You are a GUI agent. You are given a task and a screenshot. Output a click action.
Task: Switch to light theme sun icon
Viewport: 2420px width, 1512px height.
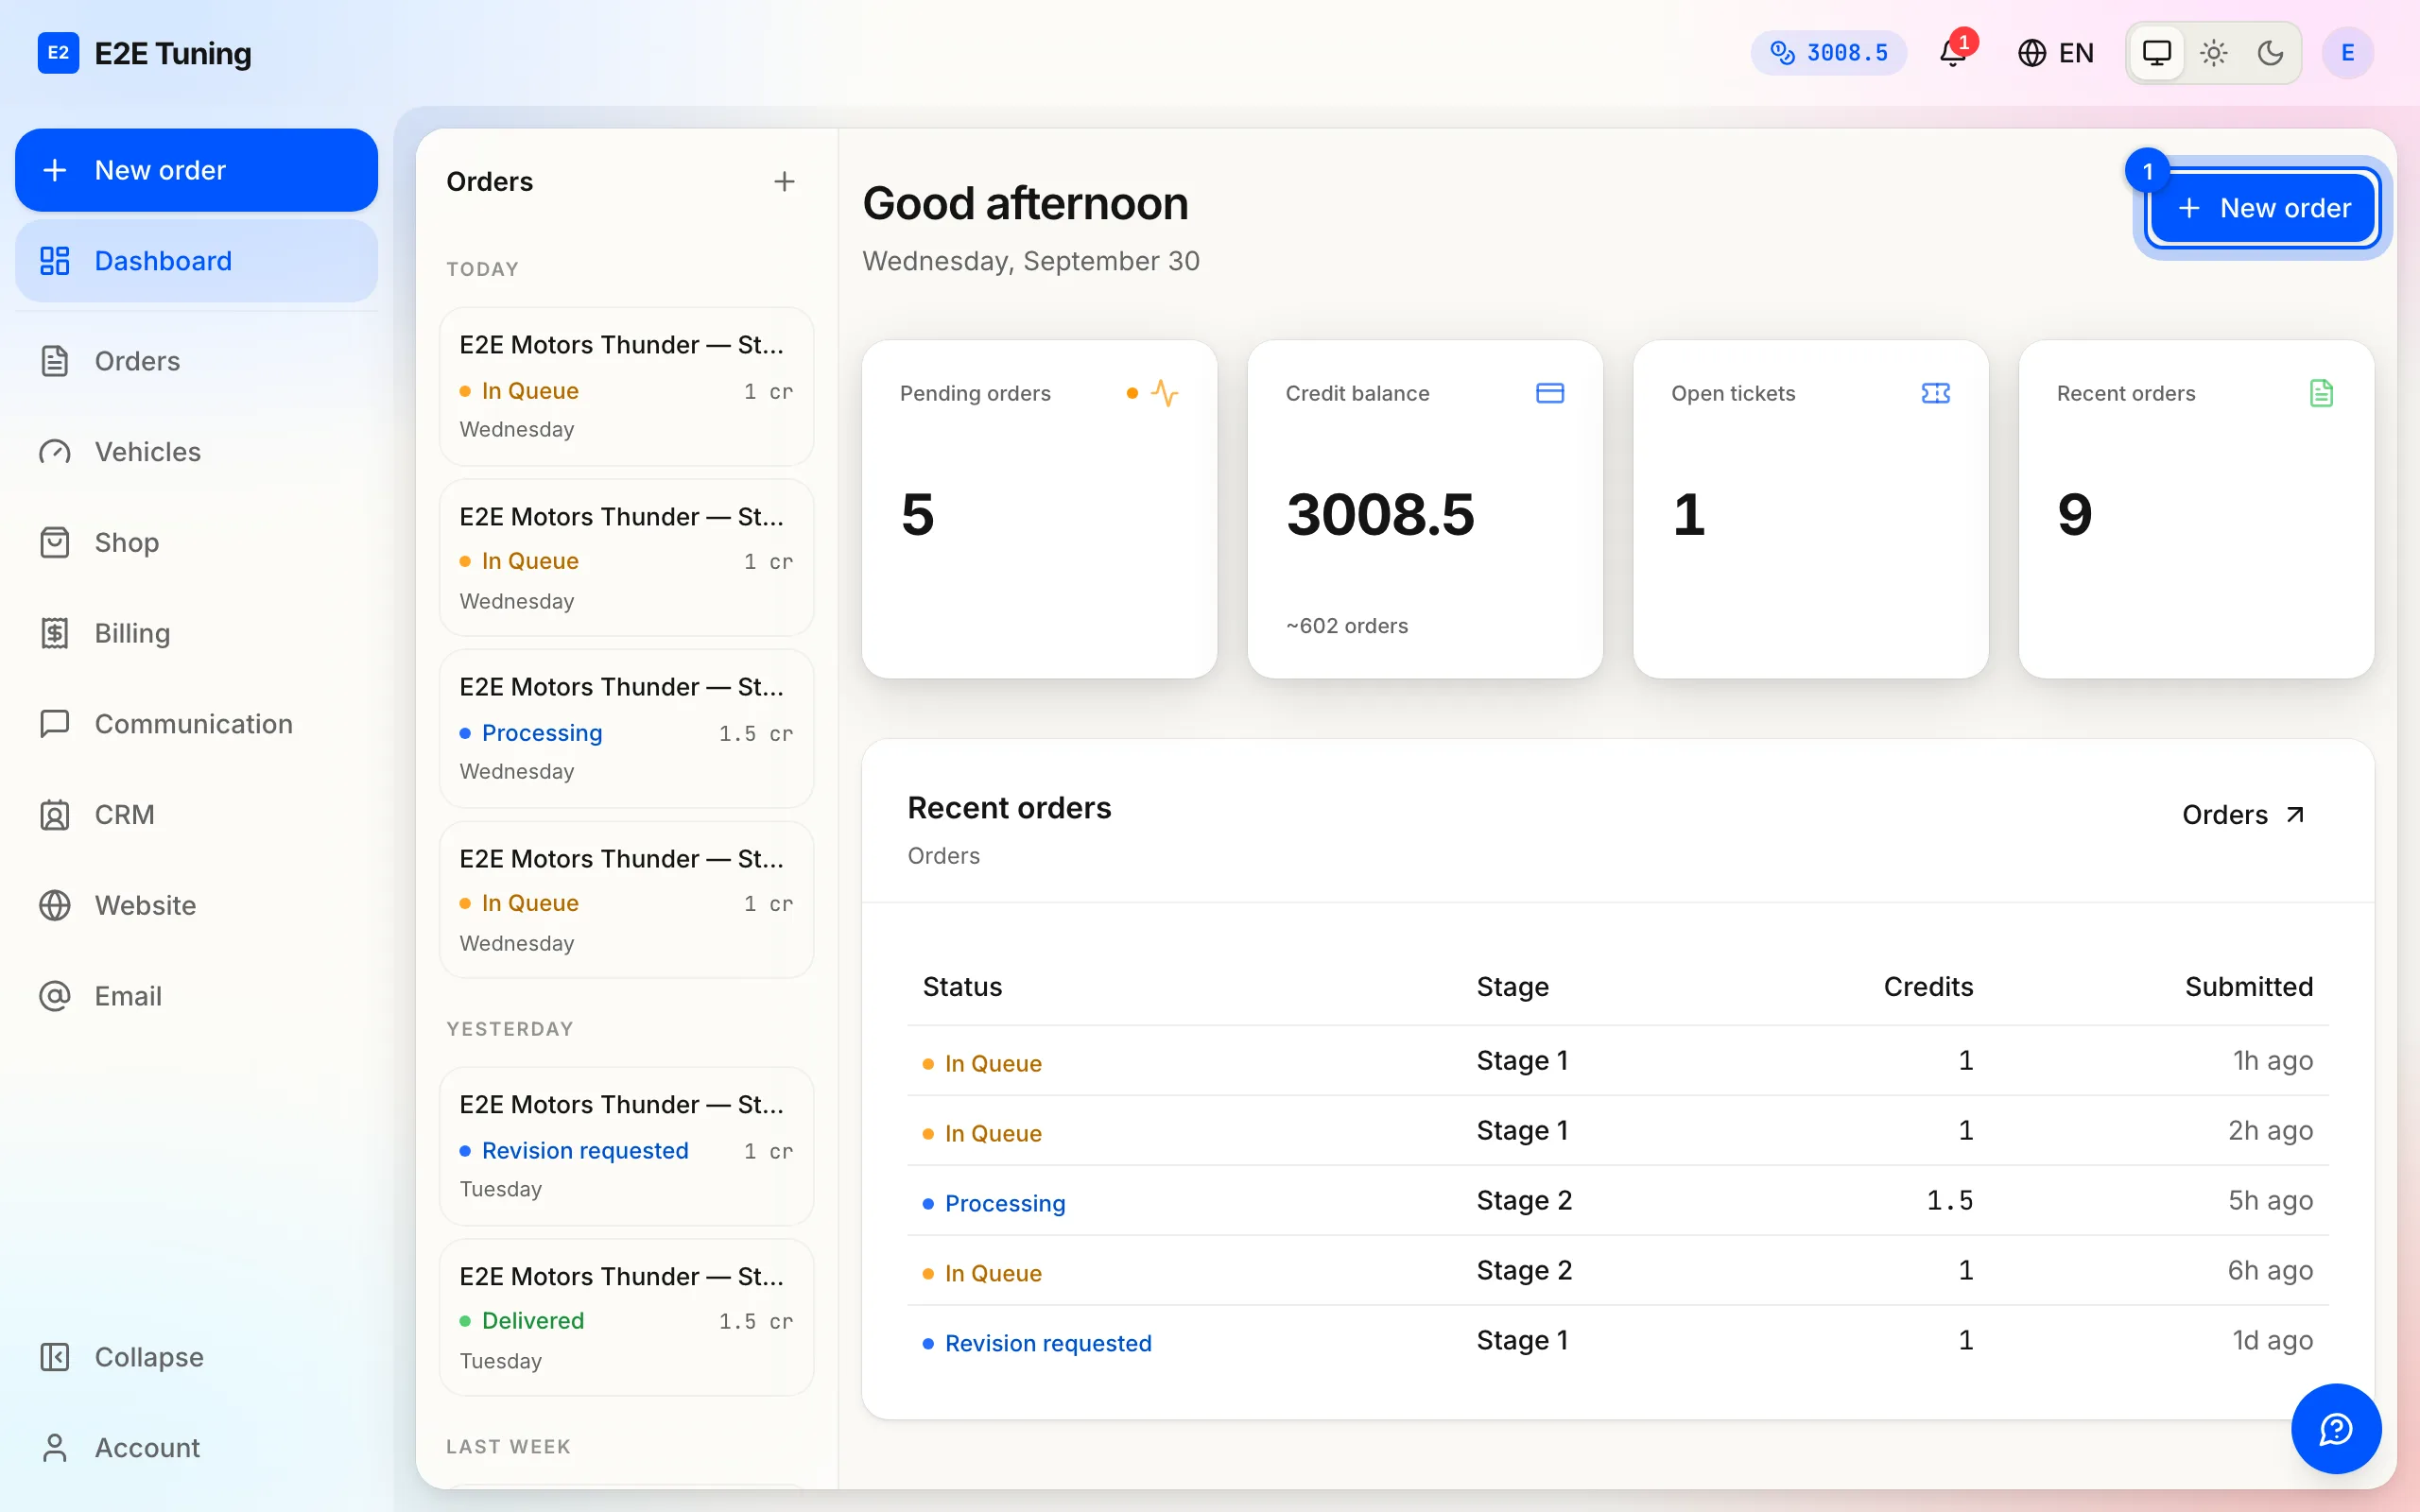[2213, 52]
